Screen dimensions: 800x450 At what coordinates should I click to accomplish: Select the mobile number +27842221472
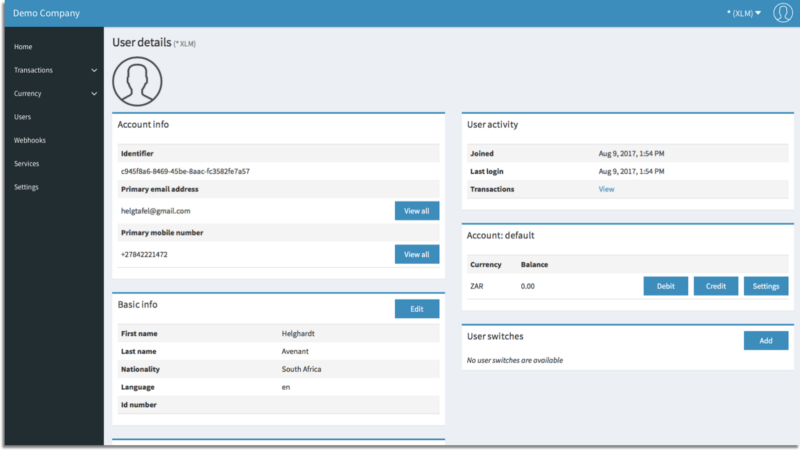pyautogui.click(x=144, y=255)
